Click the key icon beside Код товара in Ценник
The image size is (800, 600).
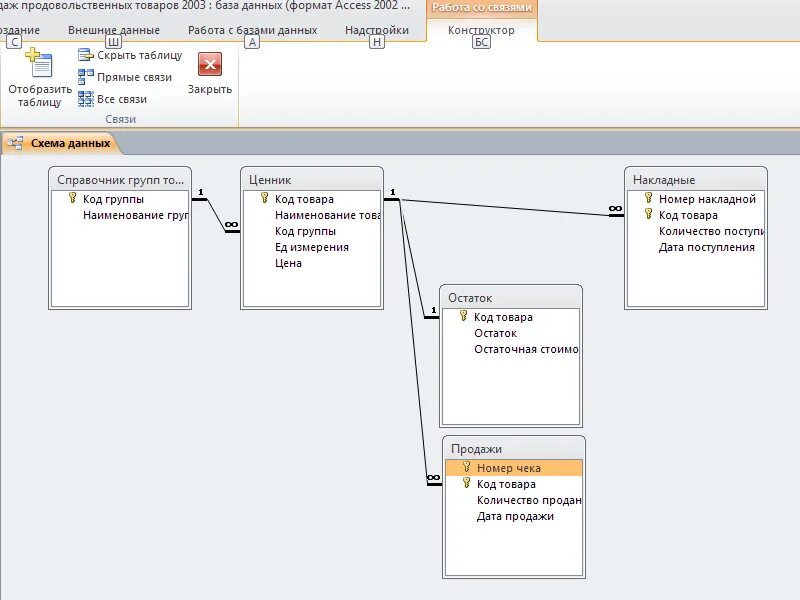[264, 198]
